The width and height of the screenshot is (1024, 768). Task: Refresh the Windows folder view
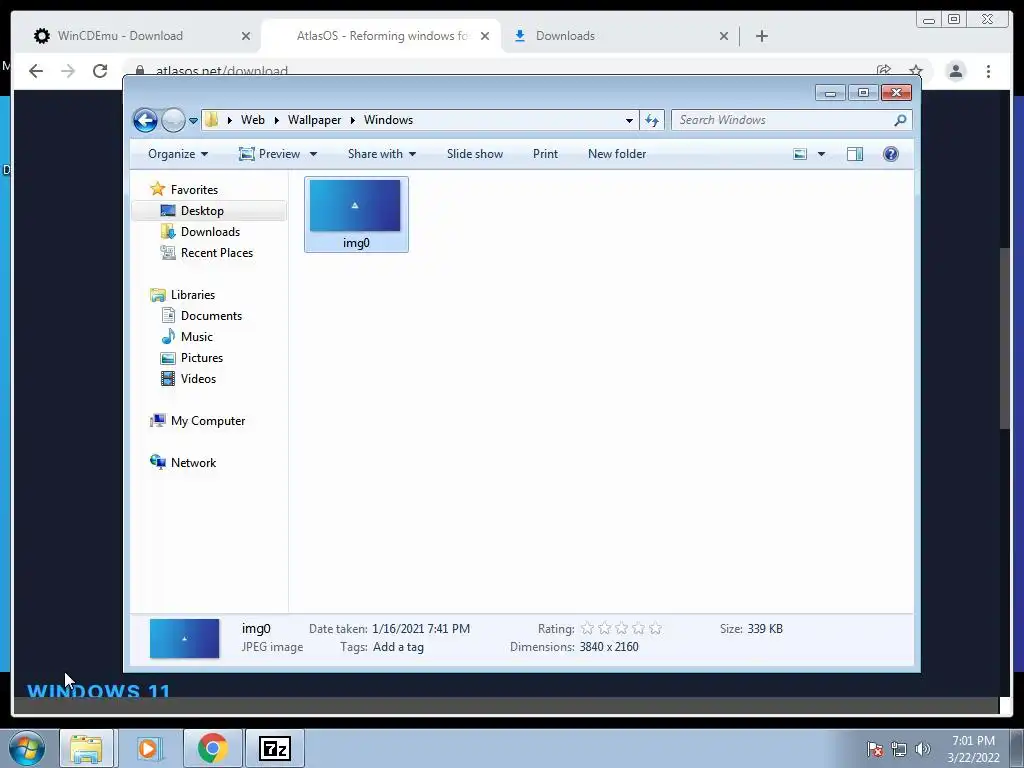[x=652, y=120]
